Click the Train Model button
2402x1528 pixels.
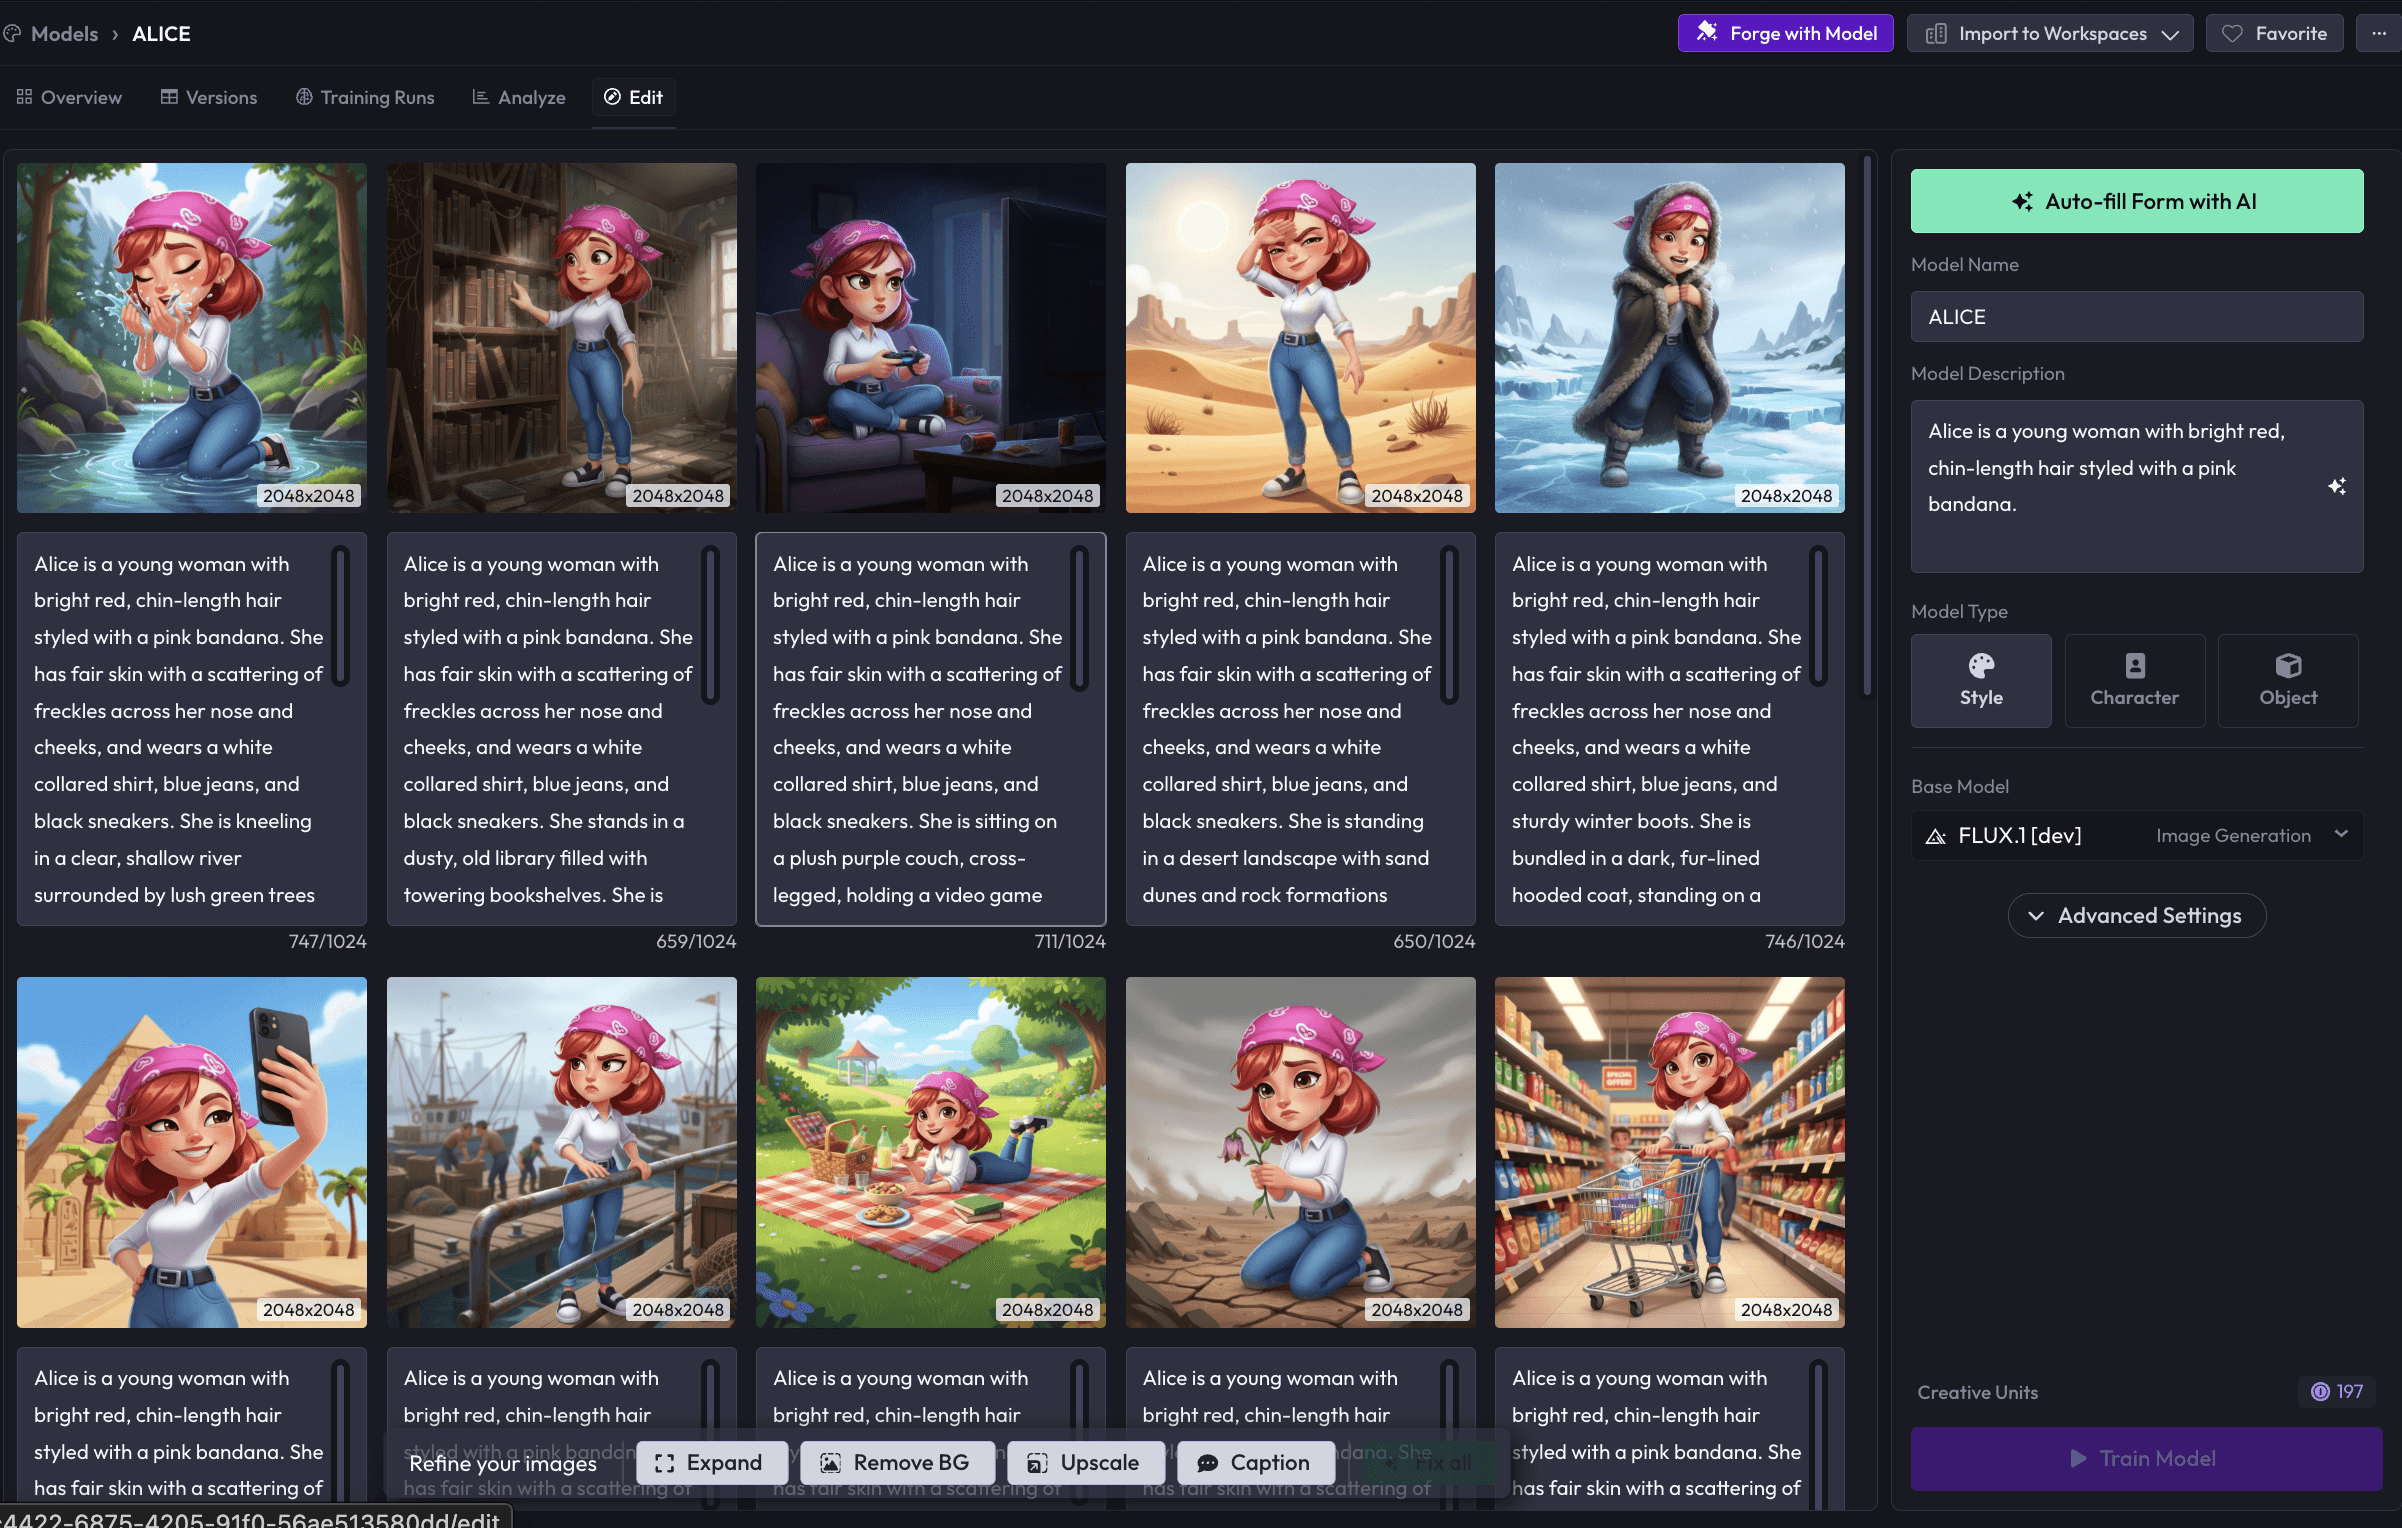(2146, 1458)
